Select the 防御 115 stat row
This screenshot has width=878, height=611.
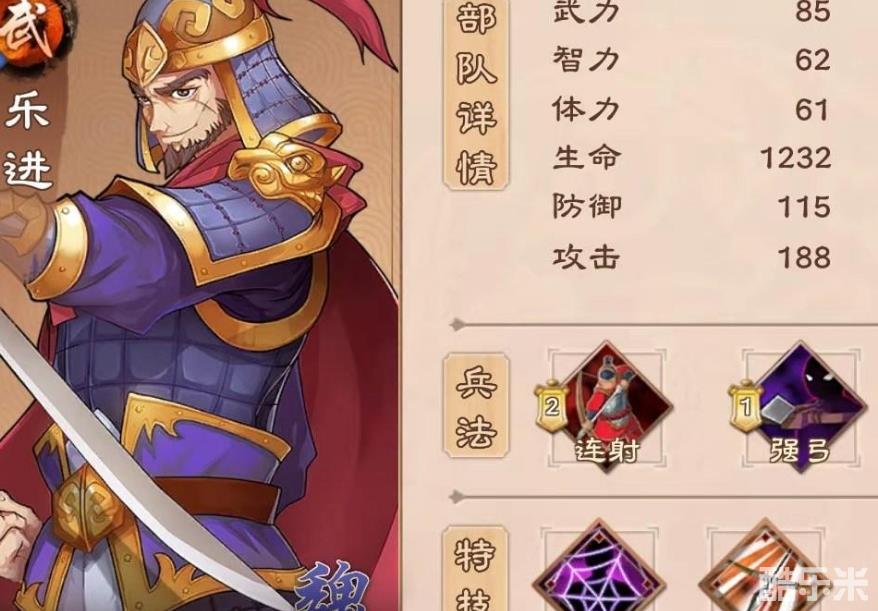pos(692,207)
